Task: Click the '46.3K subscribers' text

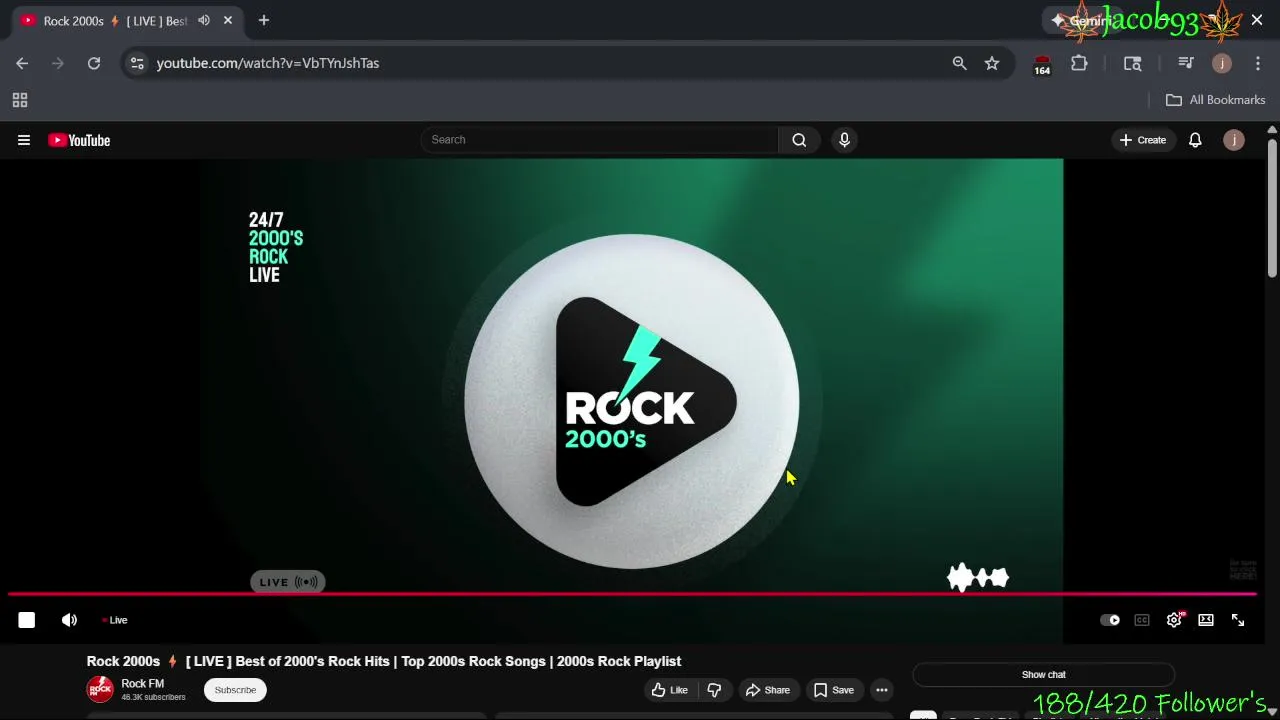Action: click(153, 697)
